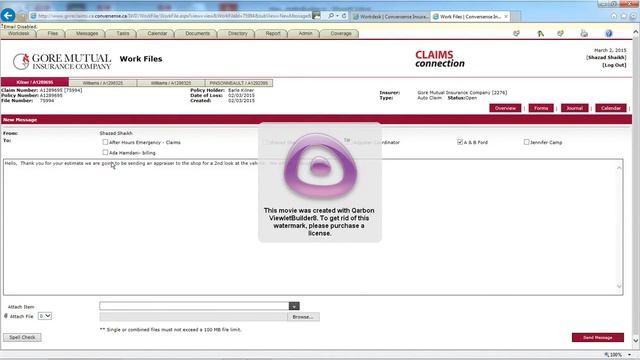Click the attach file path field
The height and width of the screenshot is (360, 640).
(193, 317)
